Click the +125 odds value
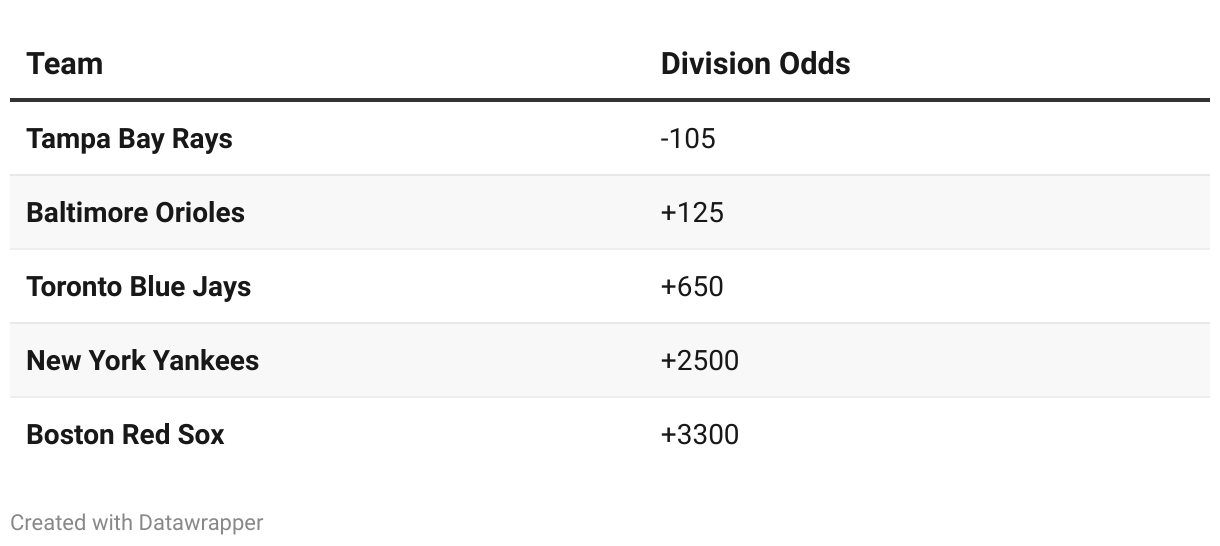Screen dimensions: 1220x546 click(x=692, y=212)
